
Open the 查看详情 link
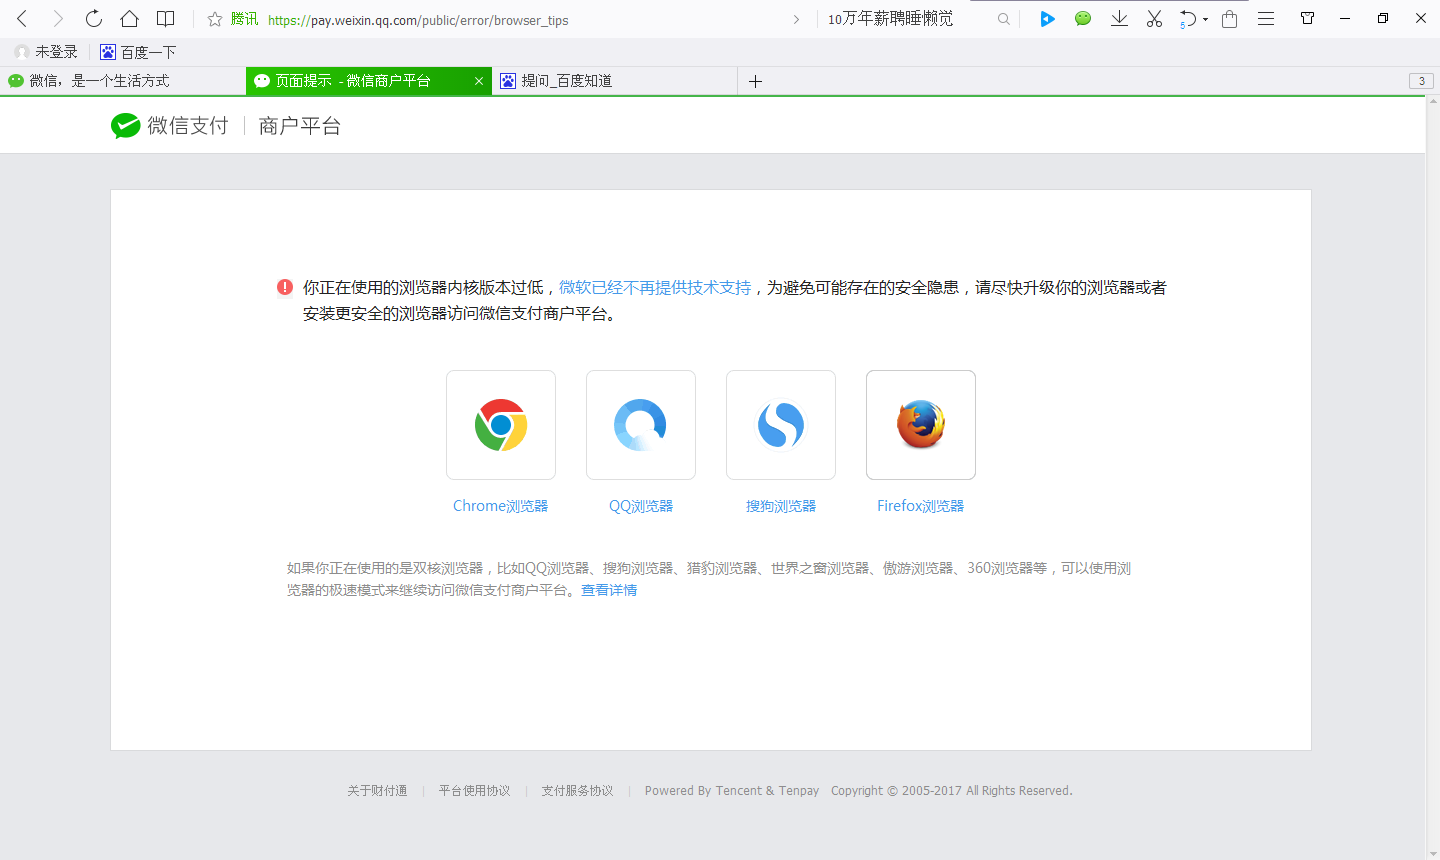click(x=609, y=590)
